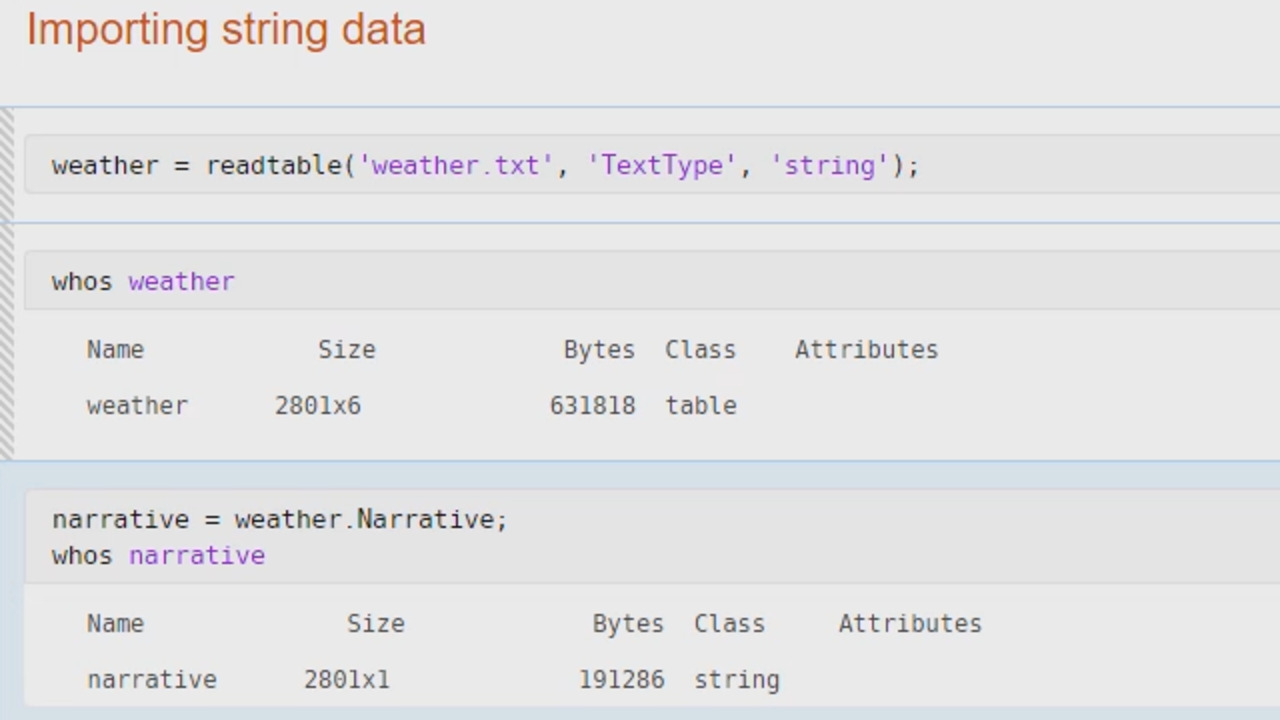Click the "Importing string data" heading

226,30
